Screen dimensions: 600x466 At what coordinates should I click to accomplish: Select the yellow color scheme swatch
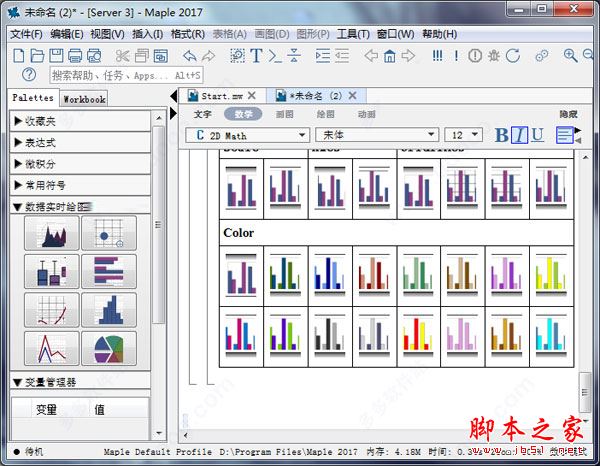pyautogui.click(x=551, y=275)
